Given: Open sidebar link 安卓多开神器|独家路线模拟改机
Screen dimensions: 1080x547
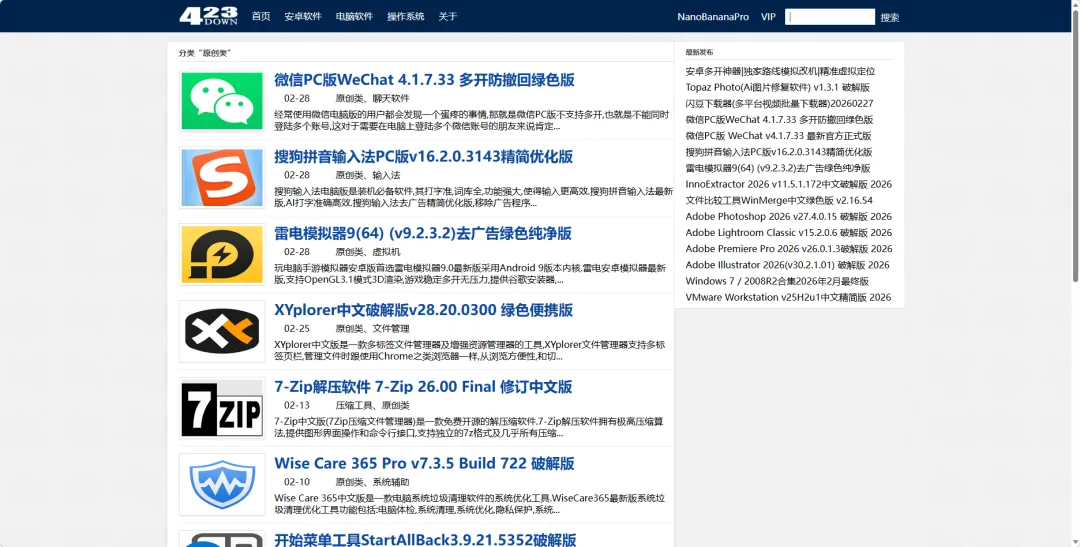Looking at the screenshot, I should pyautogui.click(x=780, y=71).
